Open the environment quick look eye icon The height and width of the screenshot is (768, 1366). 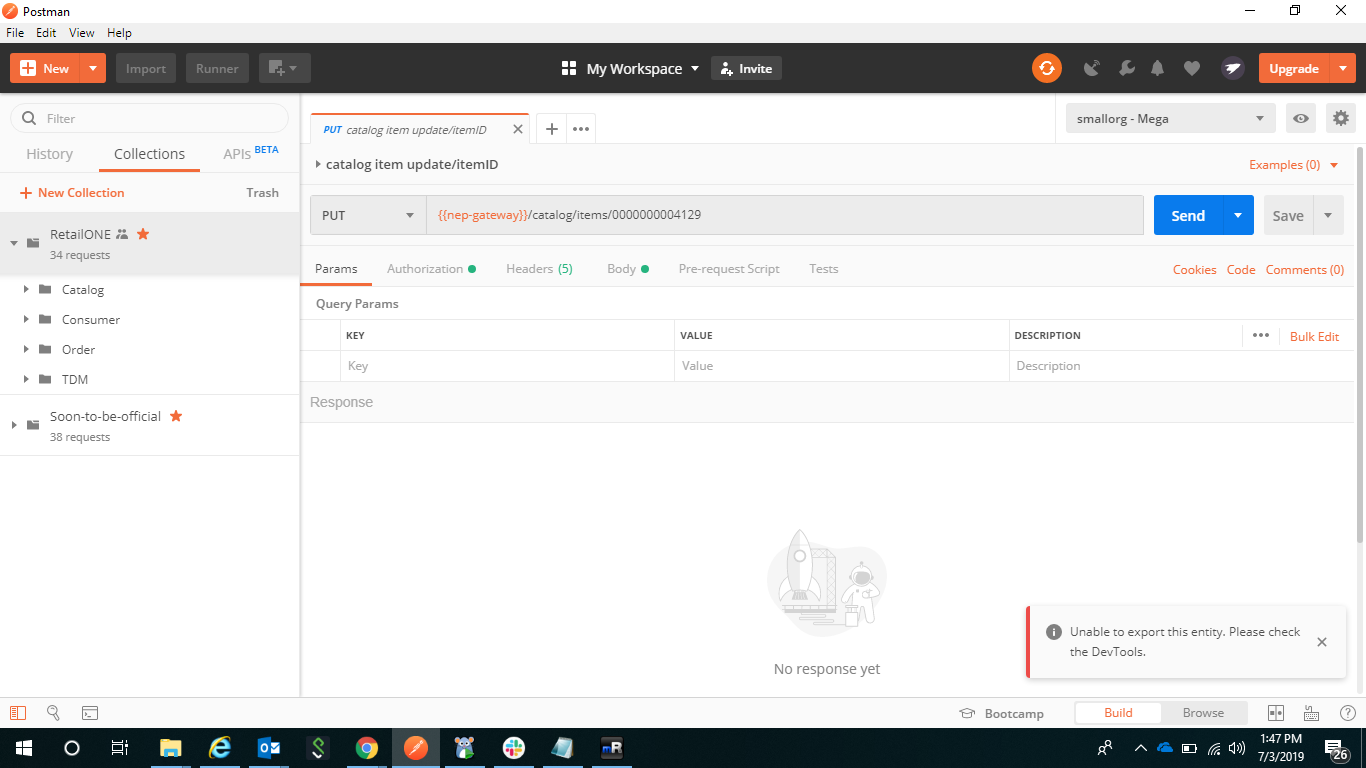(1299, 118)
